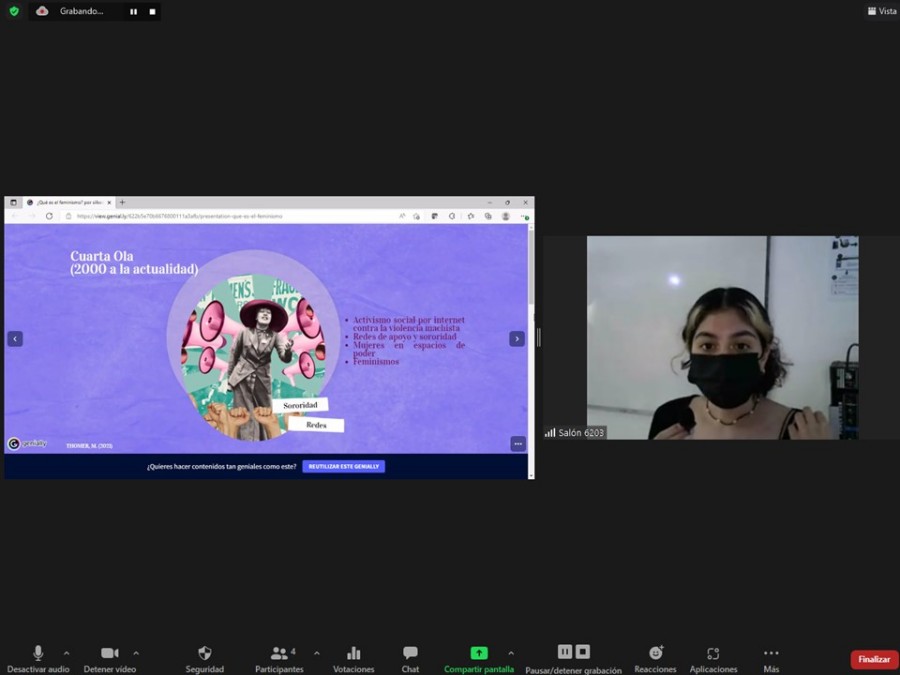The width and height of the screenshot is (900, 675).
Task: Click browser read aloud icon
Action: pos(402,216)
